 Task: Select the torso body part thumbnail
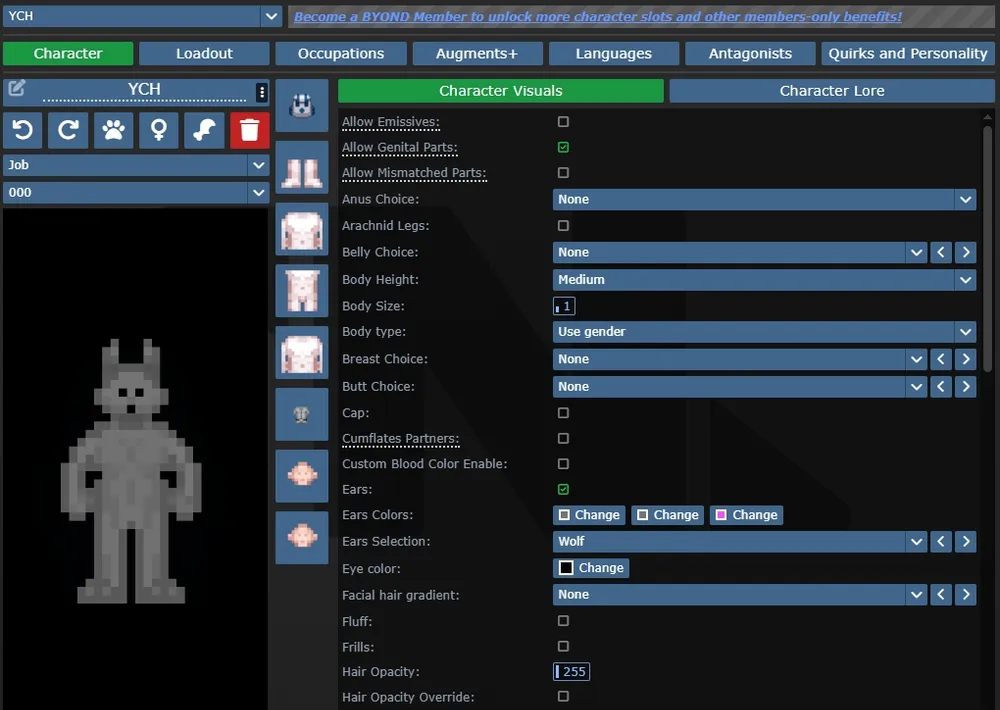(301, 230)
